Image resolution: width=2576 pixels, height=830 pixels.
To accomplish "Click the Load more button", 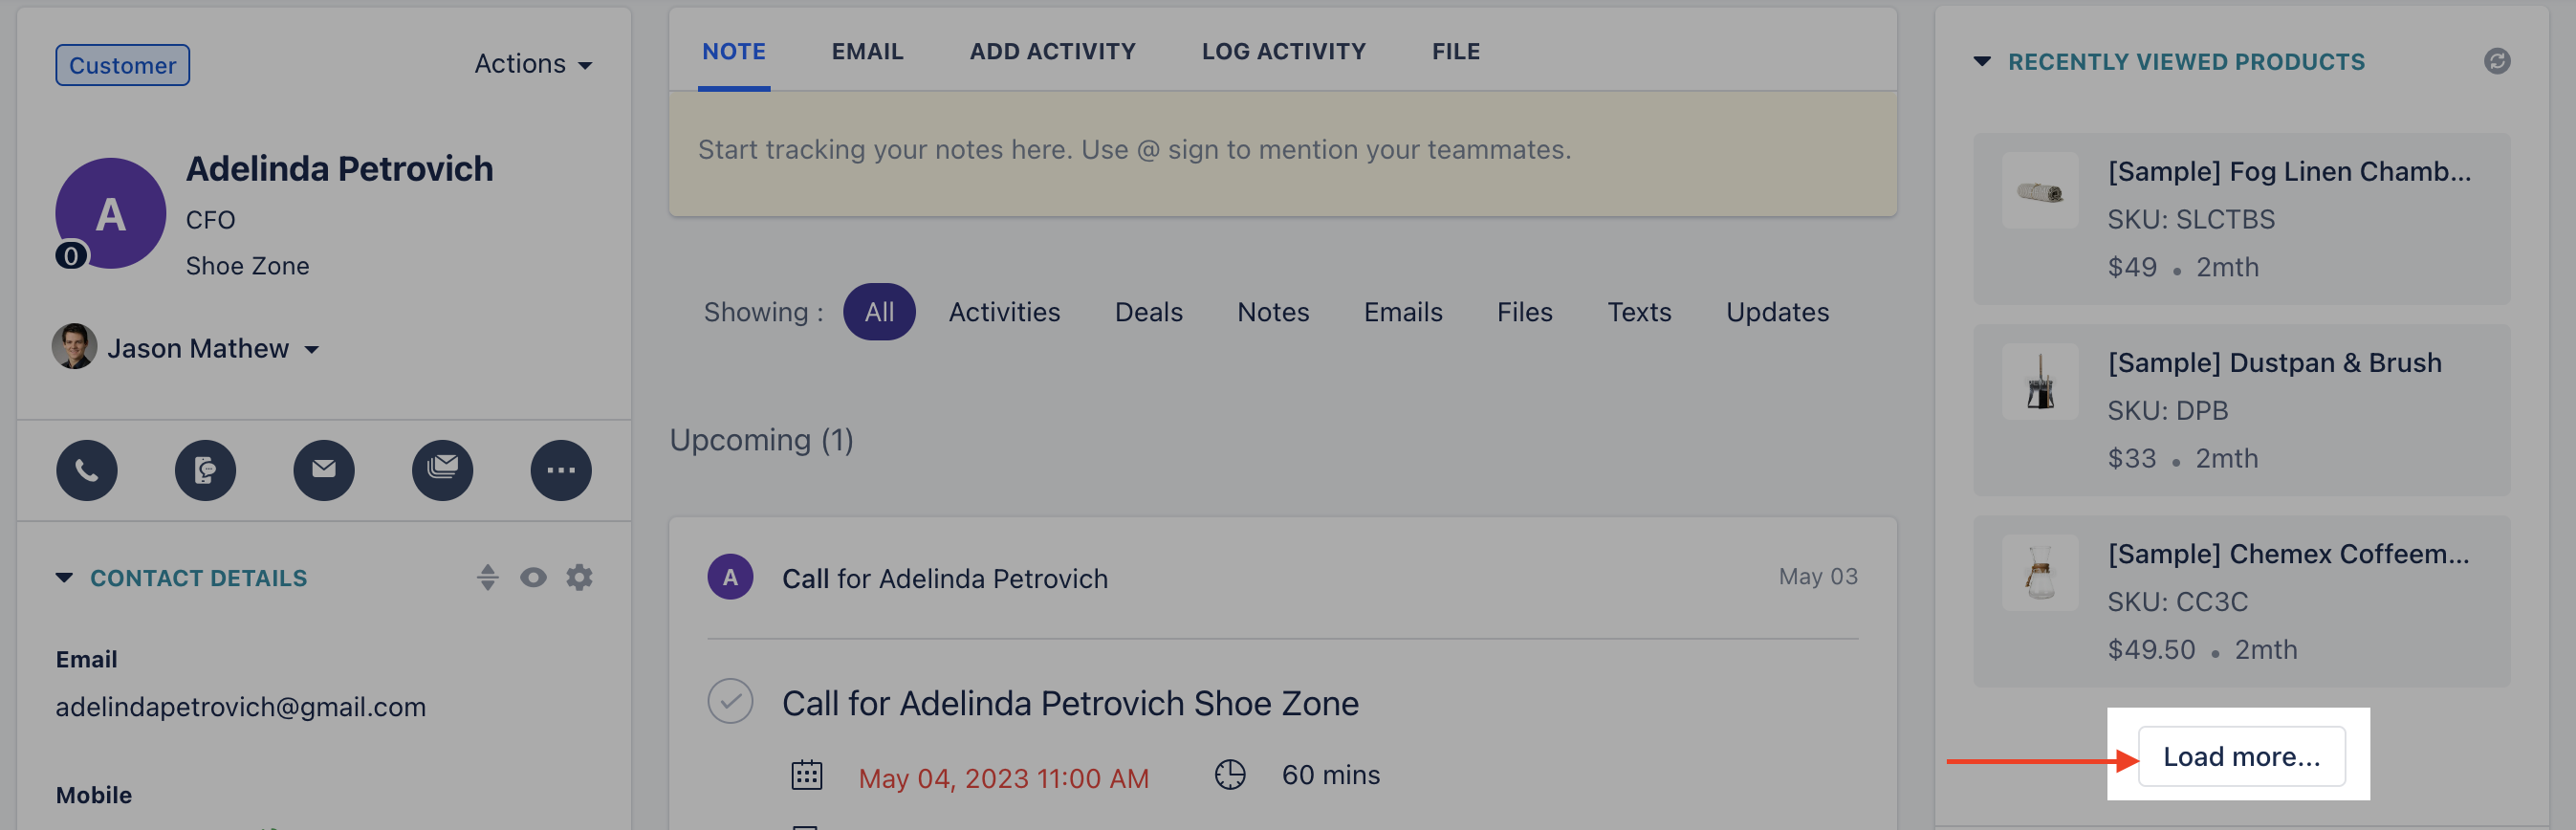I will (2241, 757).
